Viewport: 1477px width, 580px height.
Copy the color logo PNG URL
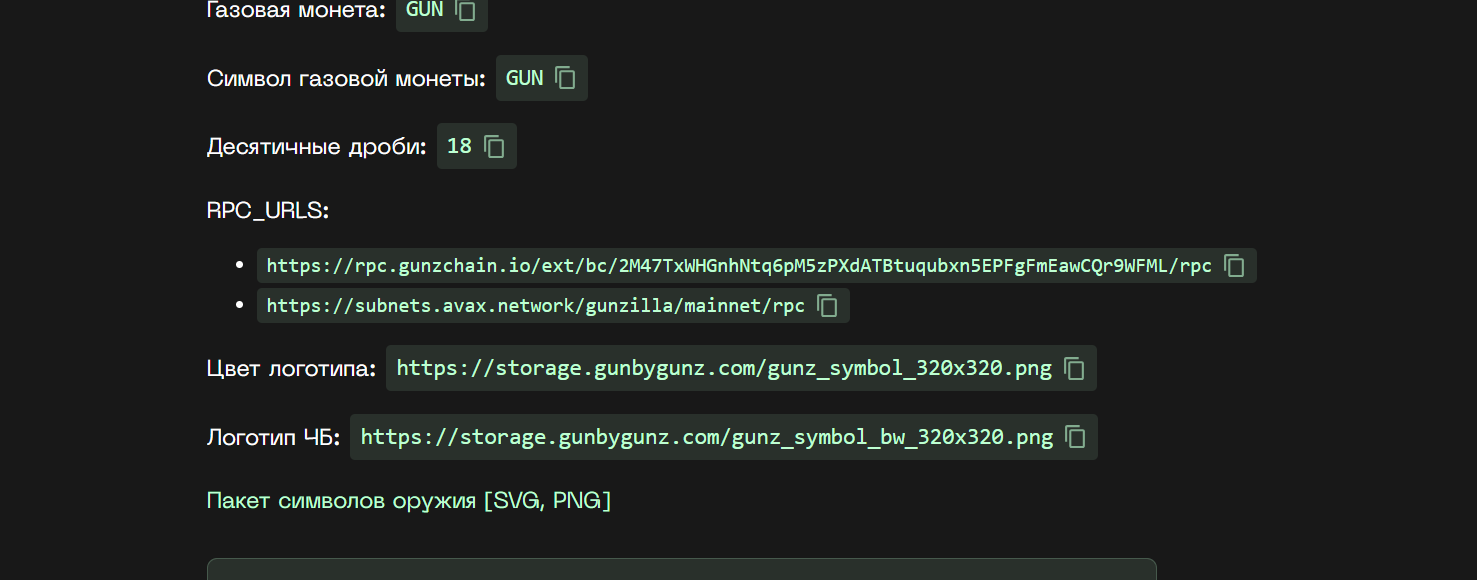[1075, 368]
